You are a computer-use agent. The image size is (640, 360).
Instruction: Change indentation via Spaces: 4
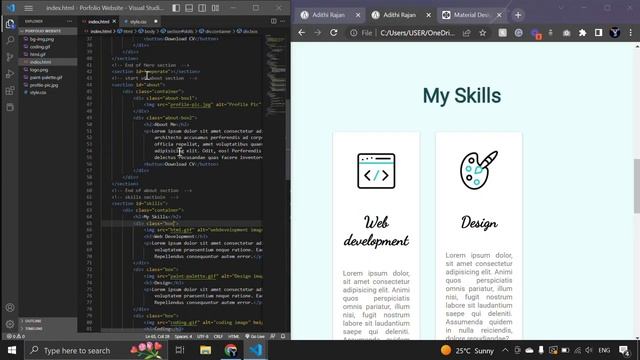(183, 336)
